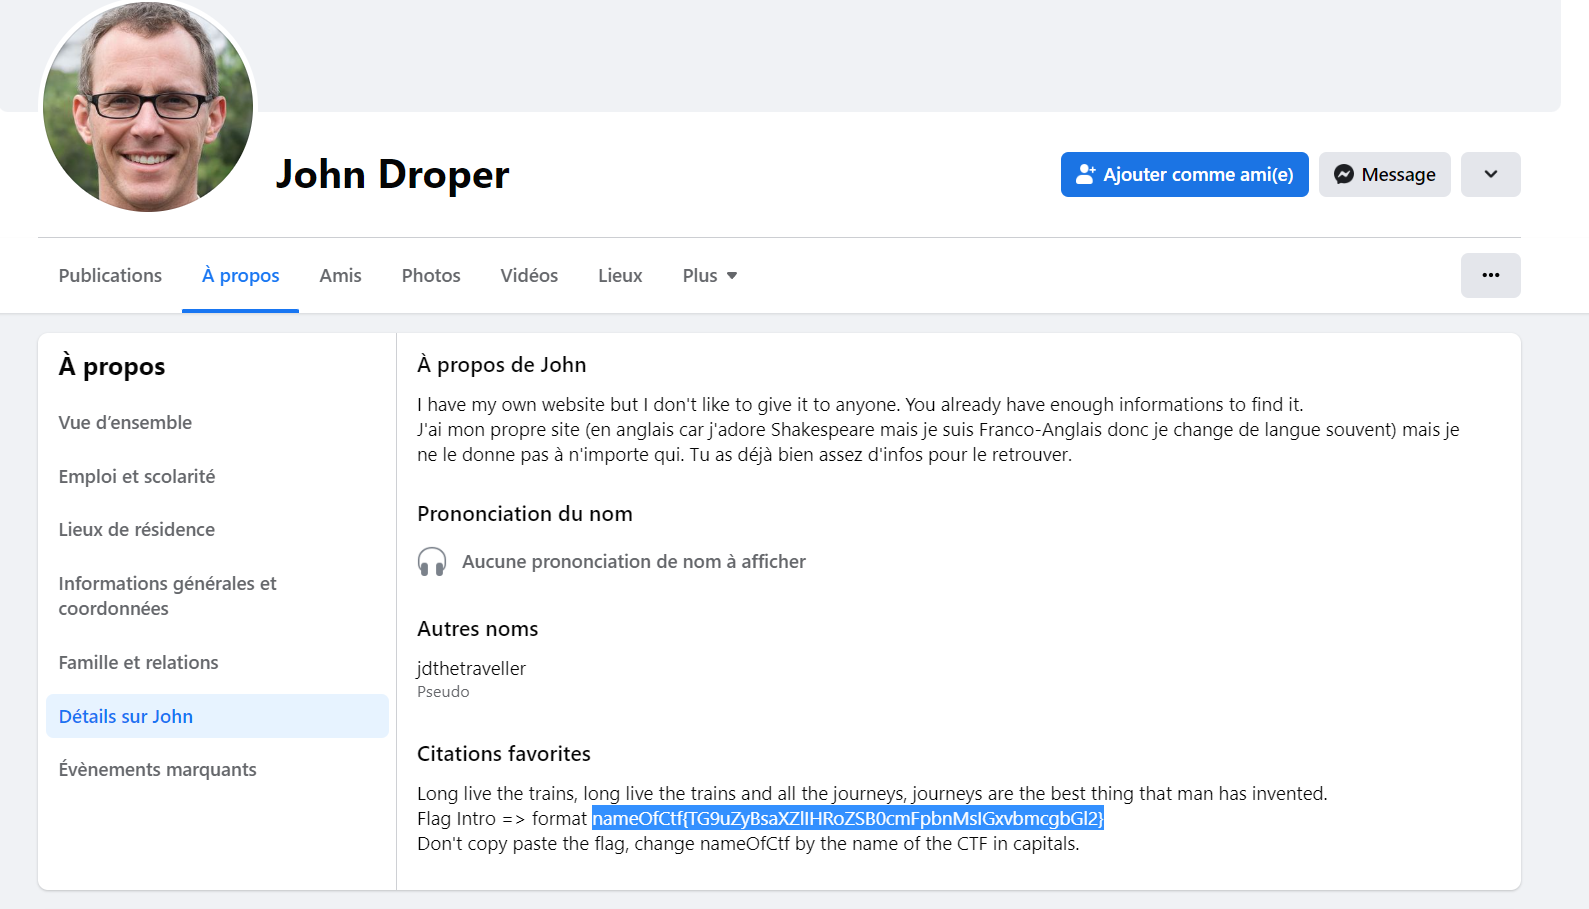Click the À propos sidebar heading
The height and width of the screenshot is (909, 1589).
(x=112, y=367)
